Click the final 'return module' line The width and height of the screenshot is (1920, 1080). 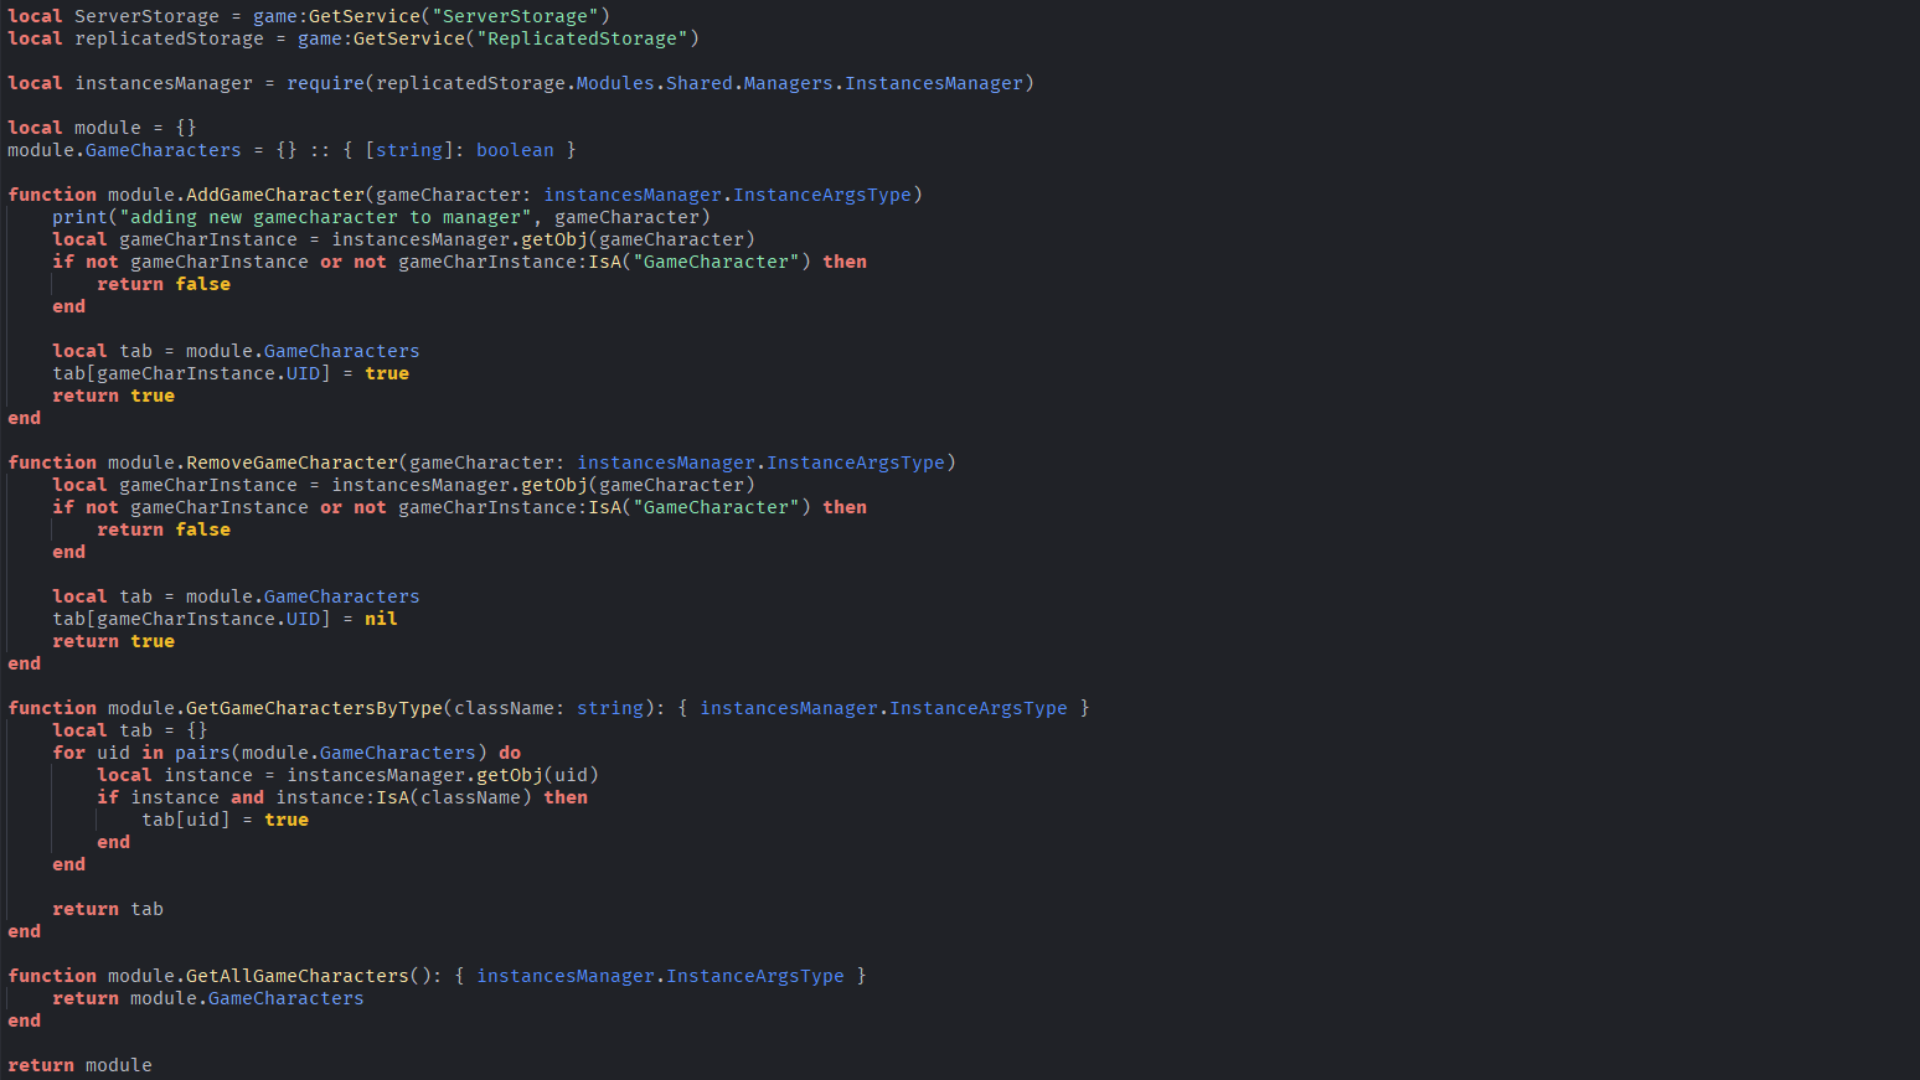80,1066
